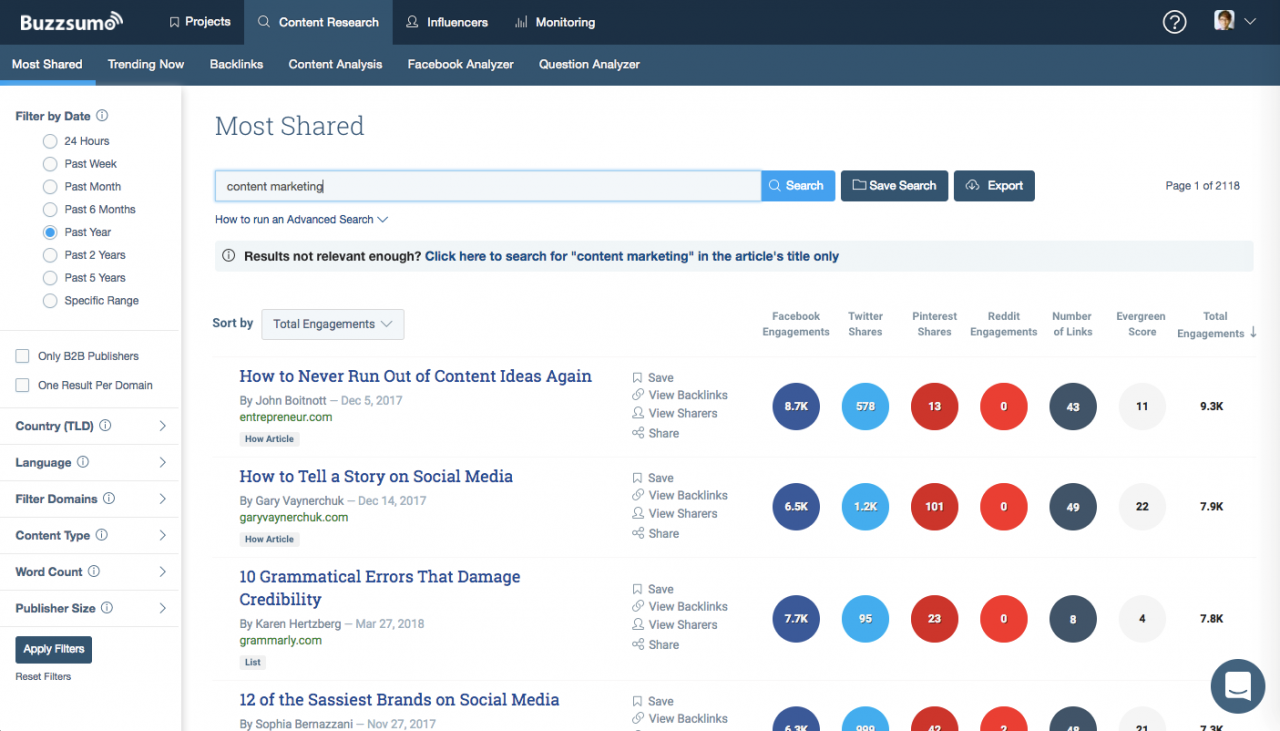
Task: Enable One Result Per Domain checkbox
Action: pos(22,385)
